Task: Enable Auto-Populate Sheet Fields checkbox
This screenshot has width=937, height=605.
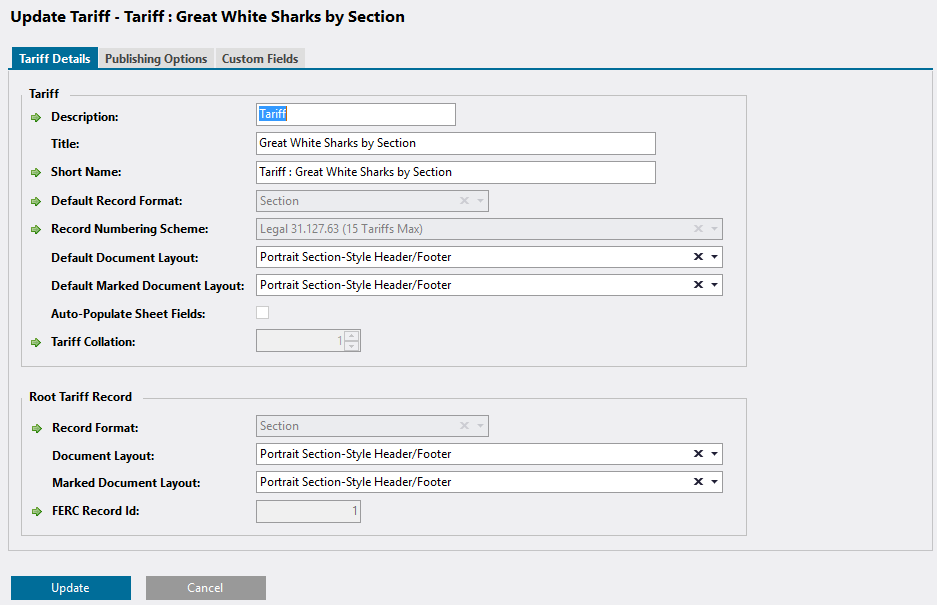Action: pyautogui.click(x=263, y=313)
